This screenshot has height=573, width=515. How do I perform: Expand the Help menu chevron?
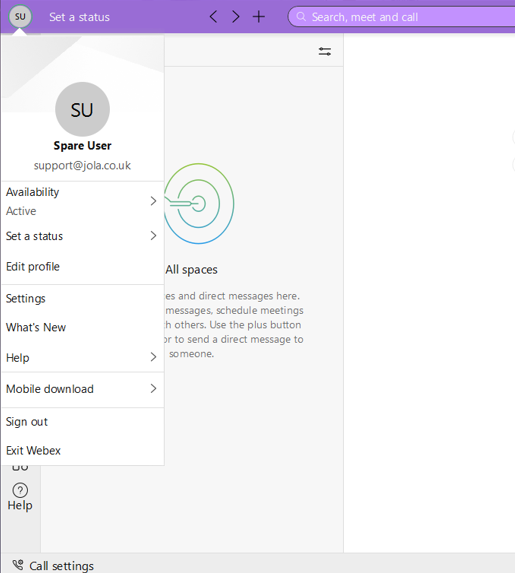click(x=154, y=357)
